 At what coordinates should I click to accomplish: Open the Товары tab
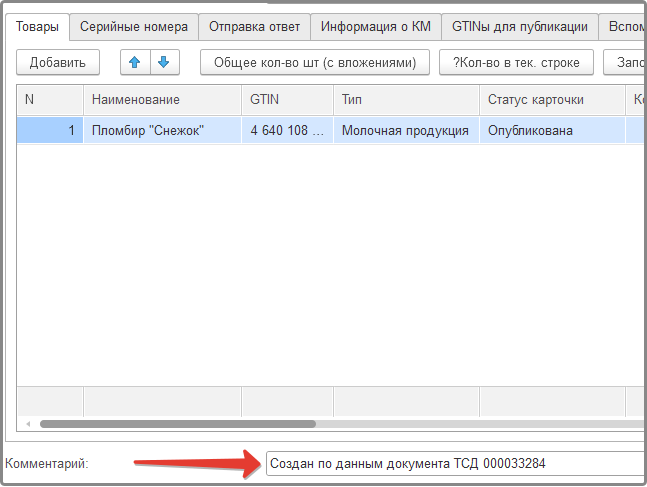[x=37, y=27]
